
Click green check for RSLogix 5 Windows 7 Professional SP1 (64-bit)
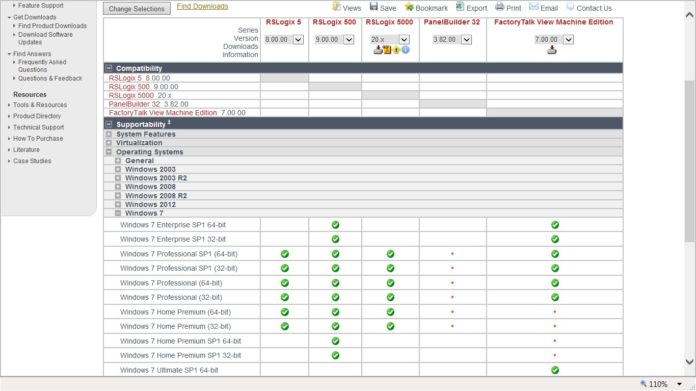coord(285,254)
